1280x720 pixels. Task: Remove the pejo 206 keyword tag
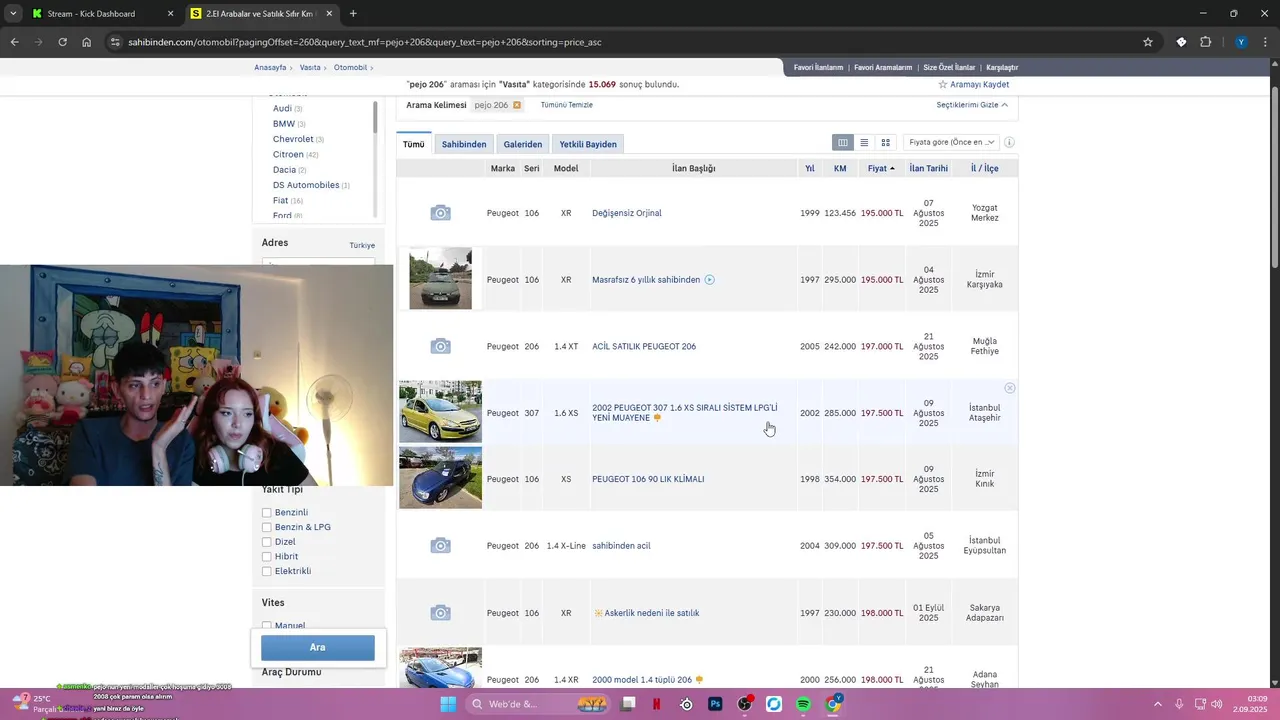[517, 105]
